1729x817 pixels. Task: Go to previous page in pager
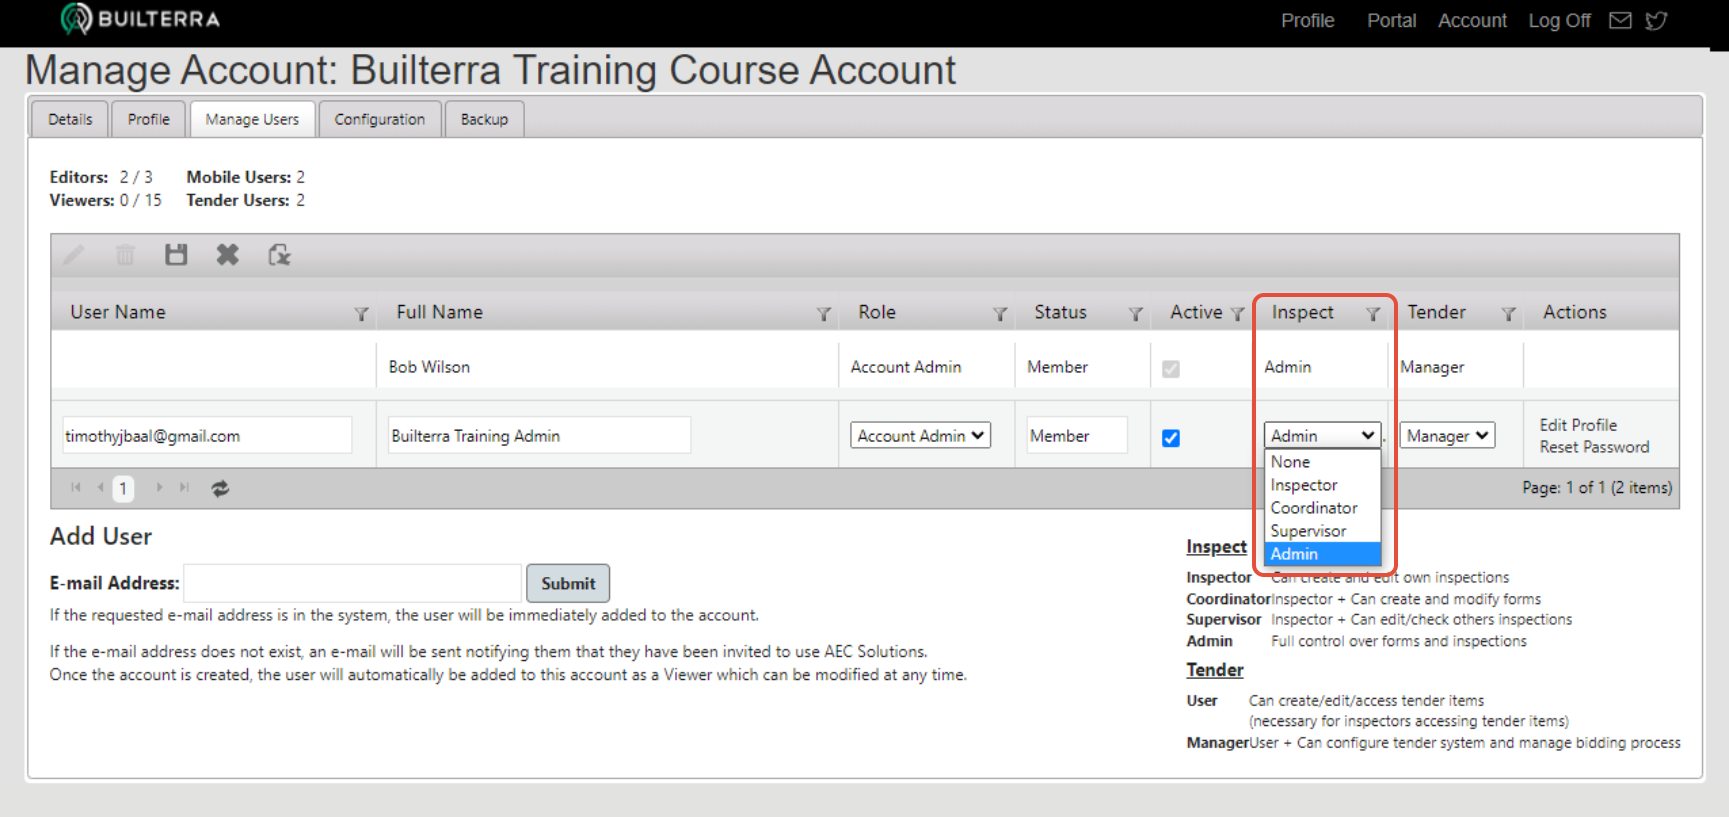(x=100, y=488)
